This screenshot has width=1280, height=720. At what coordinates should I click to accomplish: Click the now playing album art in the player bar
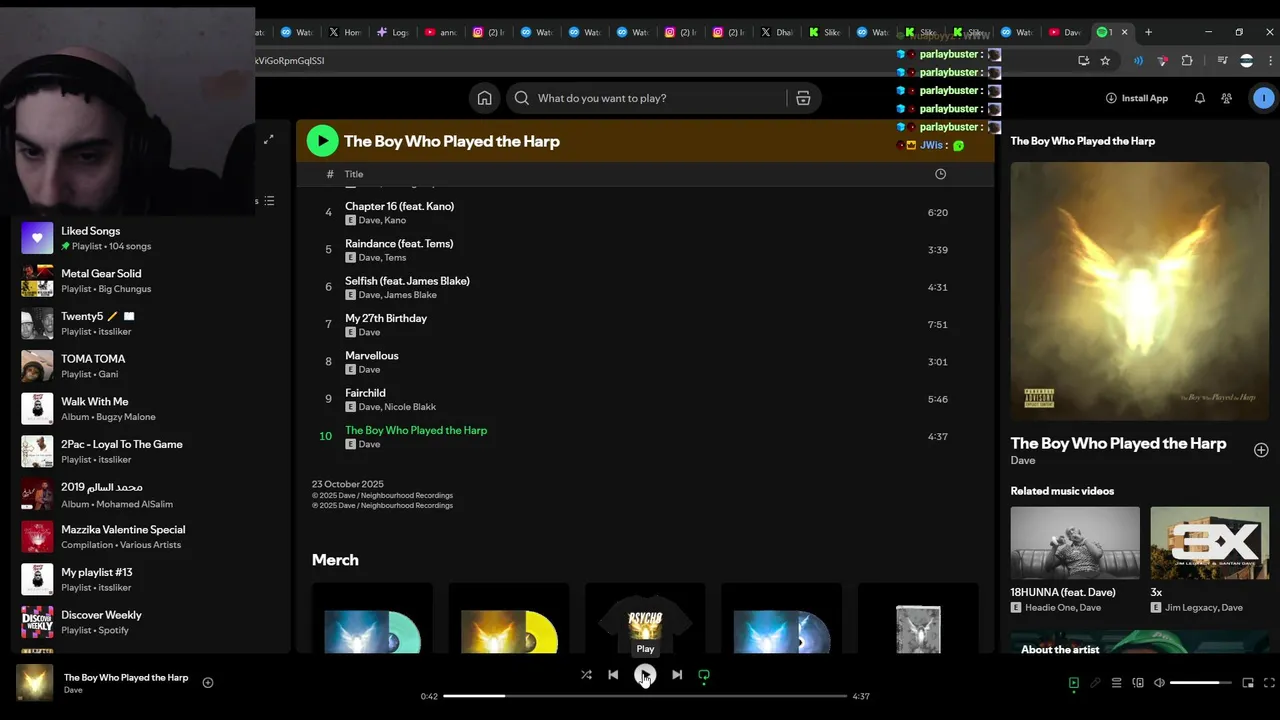[35, 683]
